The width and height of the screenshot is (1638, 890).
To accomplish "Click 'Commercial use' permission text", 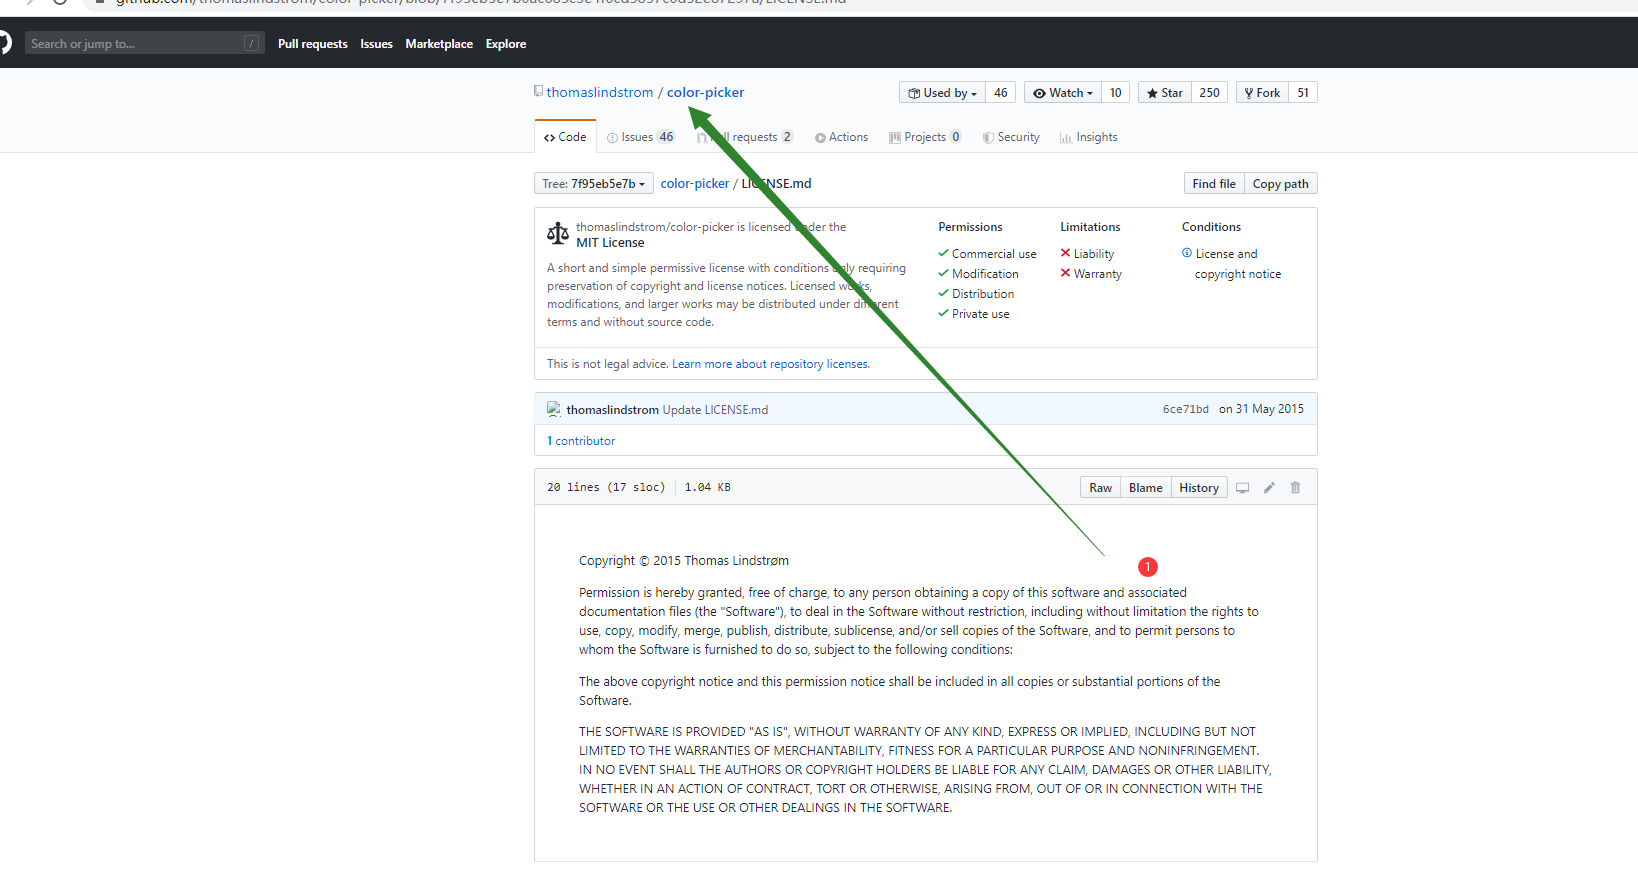I will pos(994,254).
